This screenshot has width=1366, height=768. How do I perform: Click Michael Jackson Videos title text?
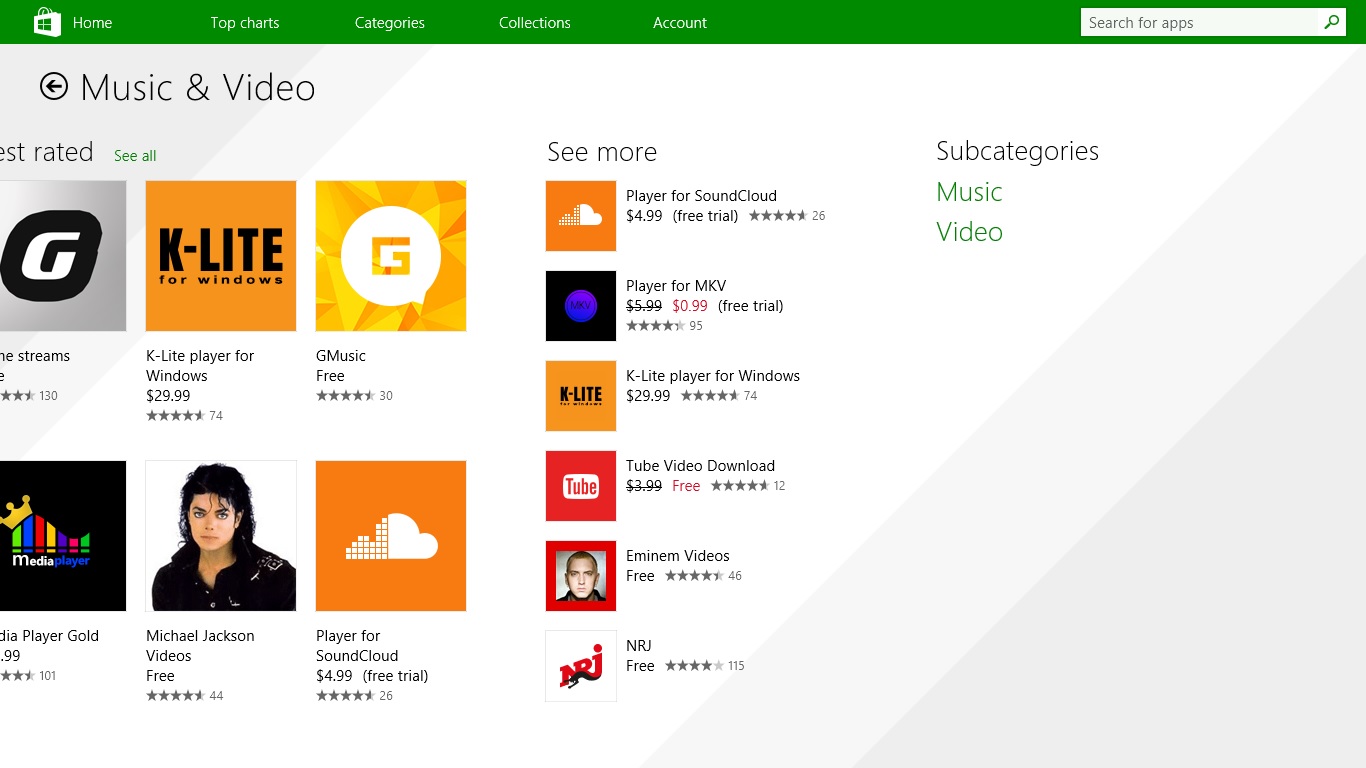click(x=200, y=646)
